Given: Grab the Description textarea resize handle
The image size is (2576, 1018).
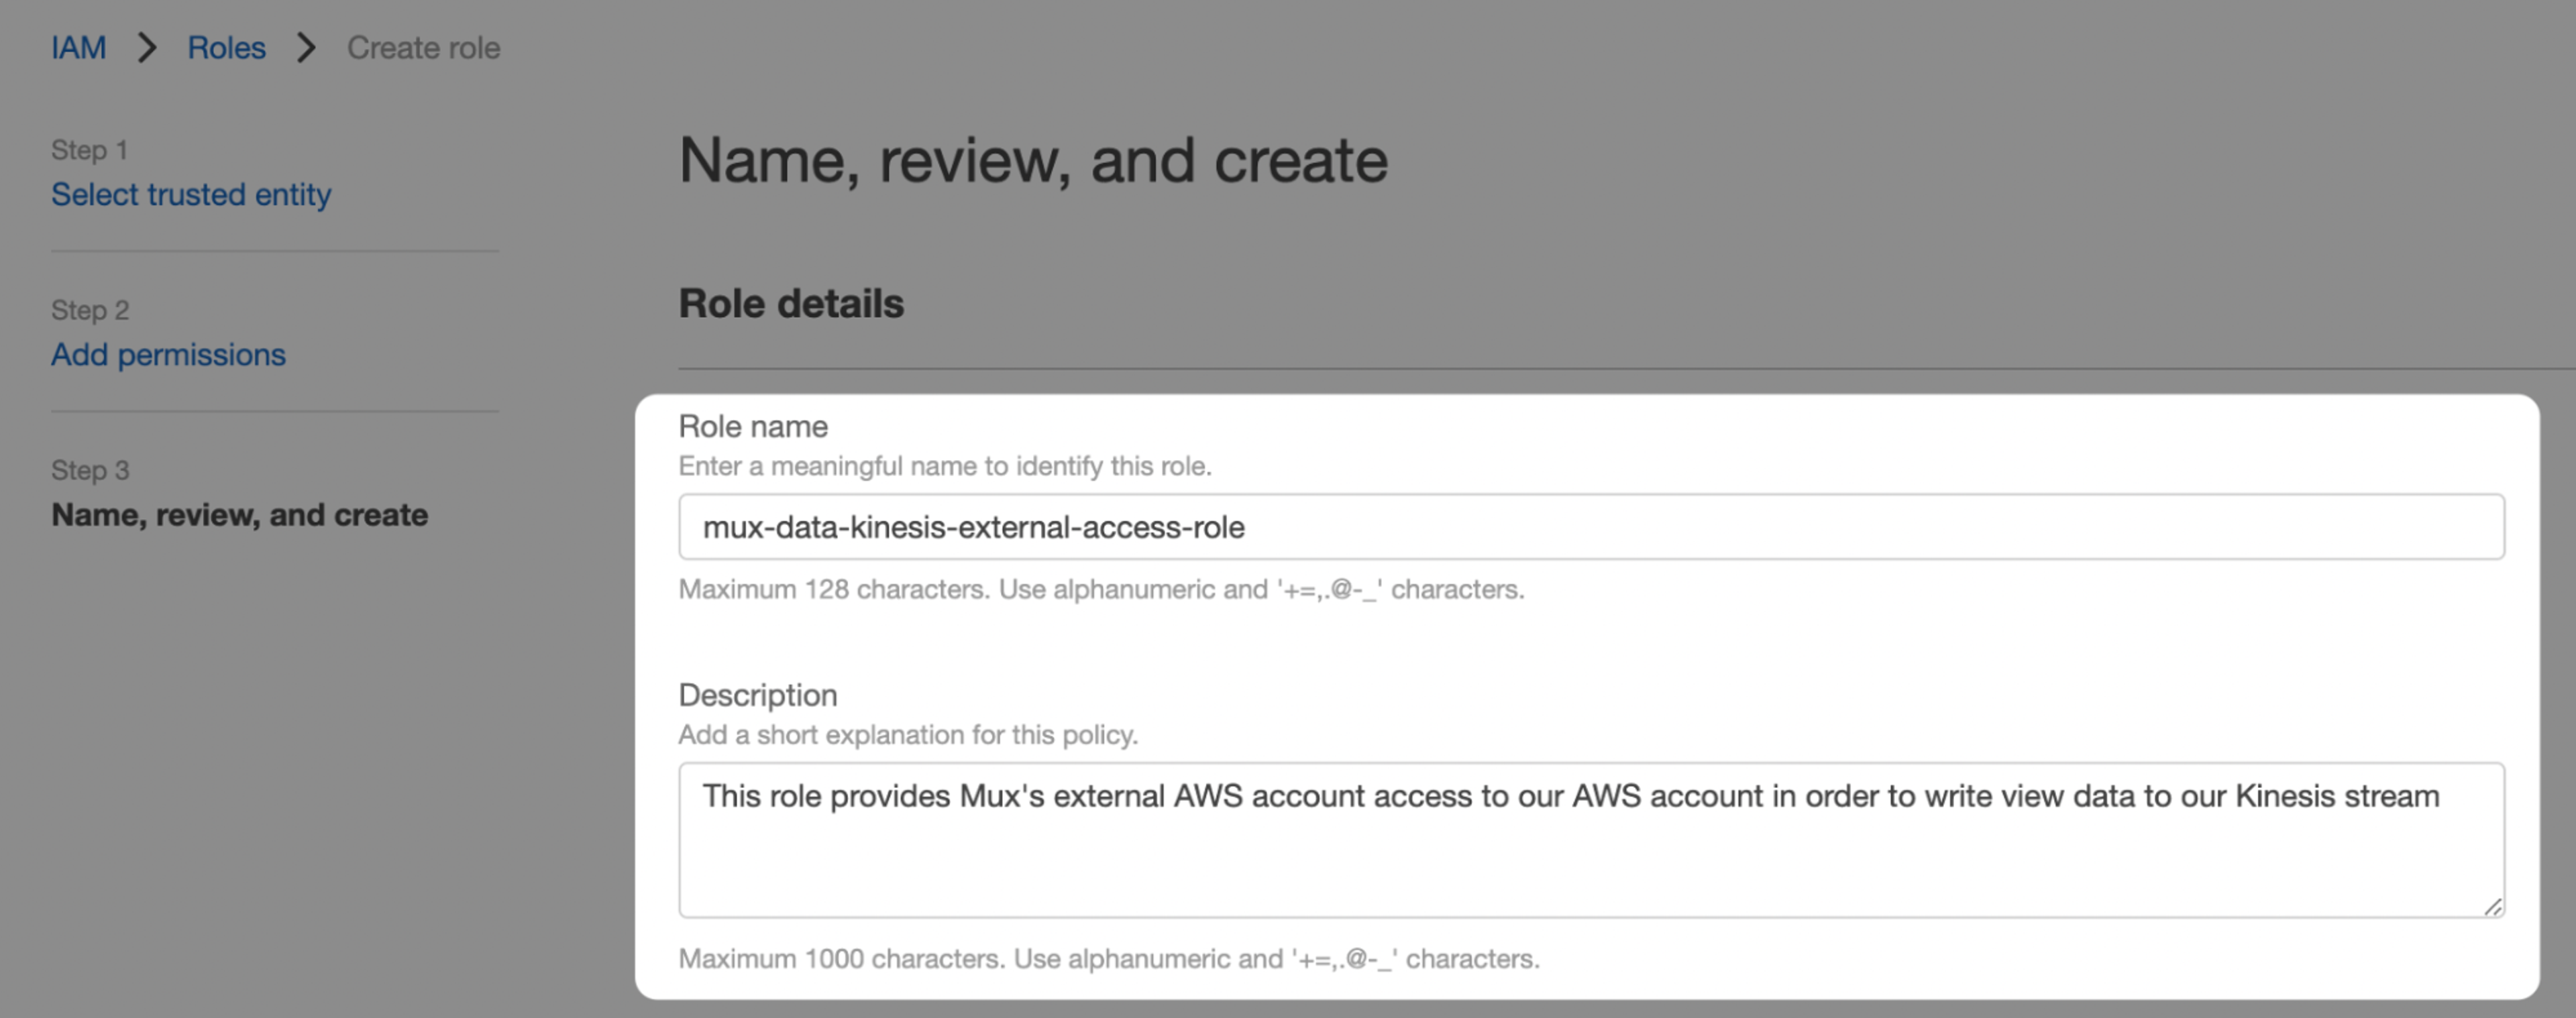Looking at the screenshot, I should coord(2493,906).
